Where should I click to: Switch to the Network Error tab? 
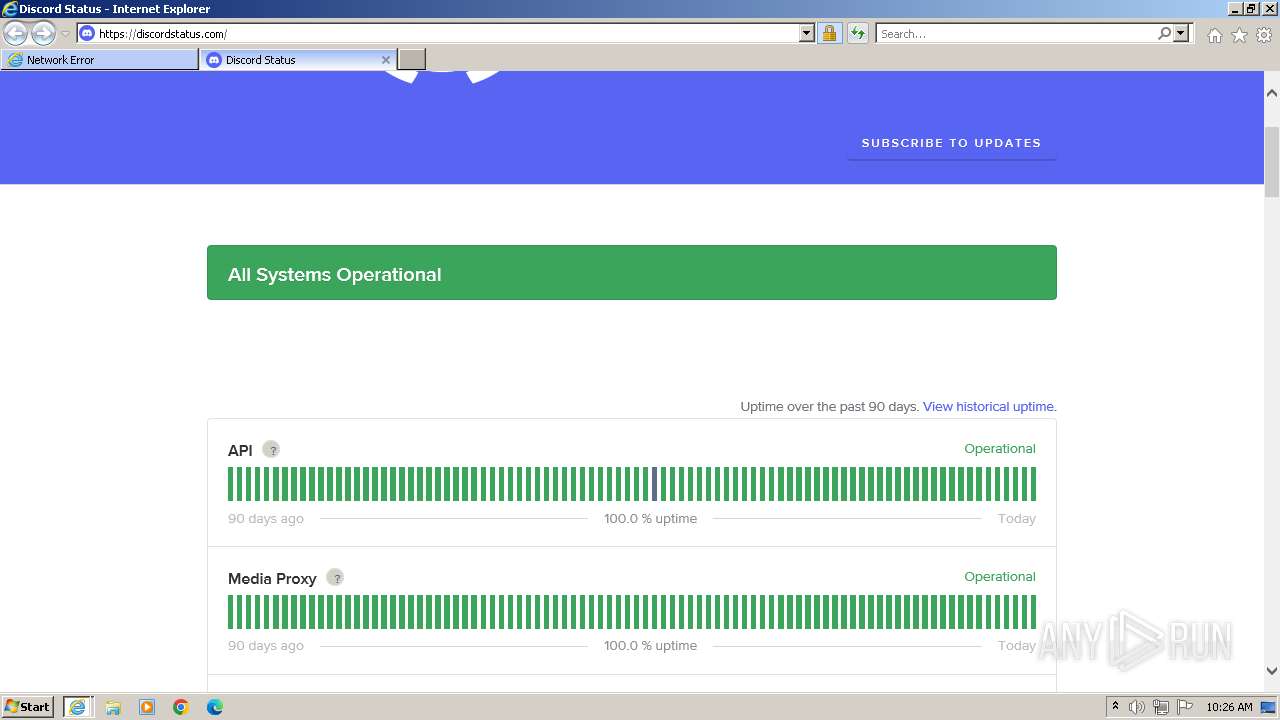pyautogui.click(x=100, y=60)
